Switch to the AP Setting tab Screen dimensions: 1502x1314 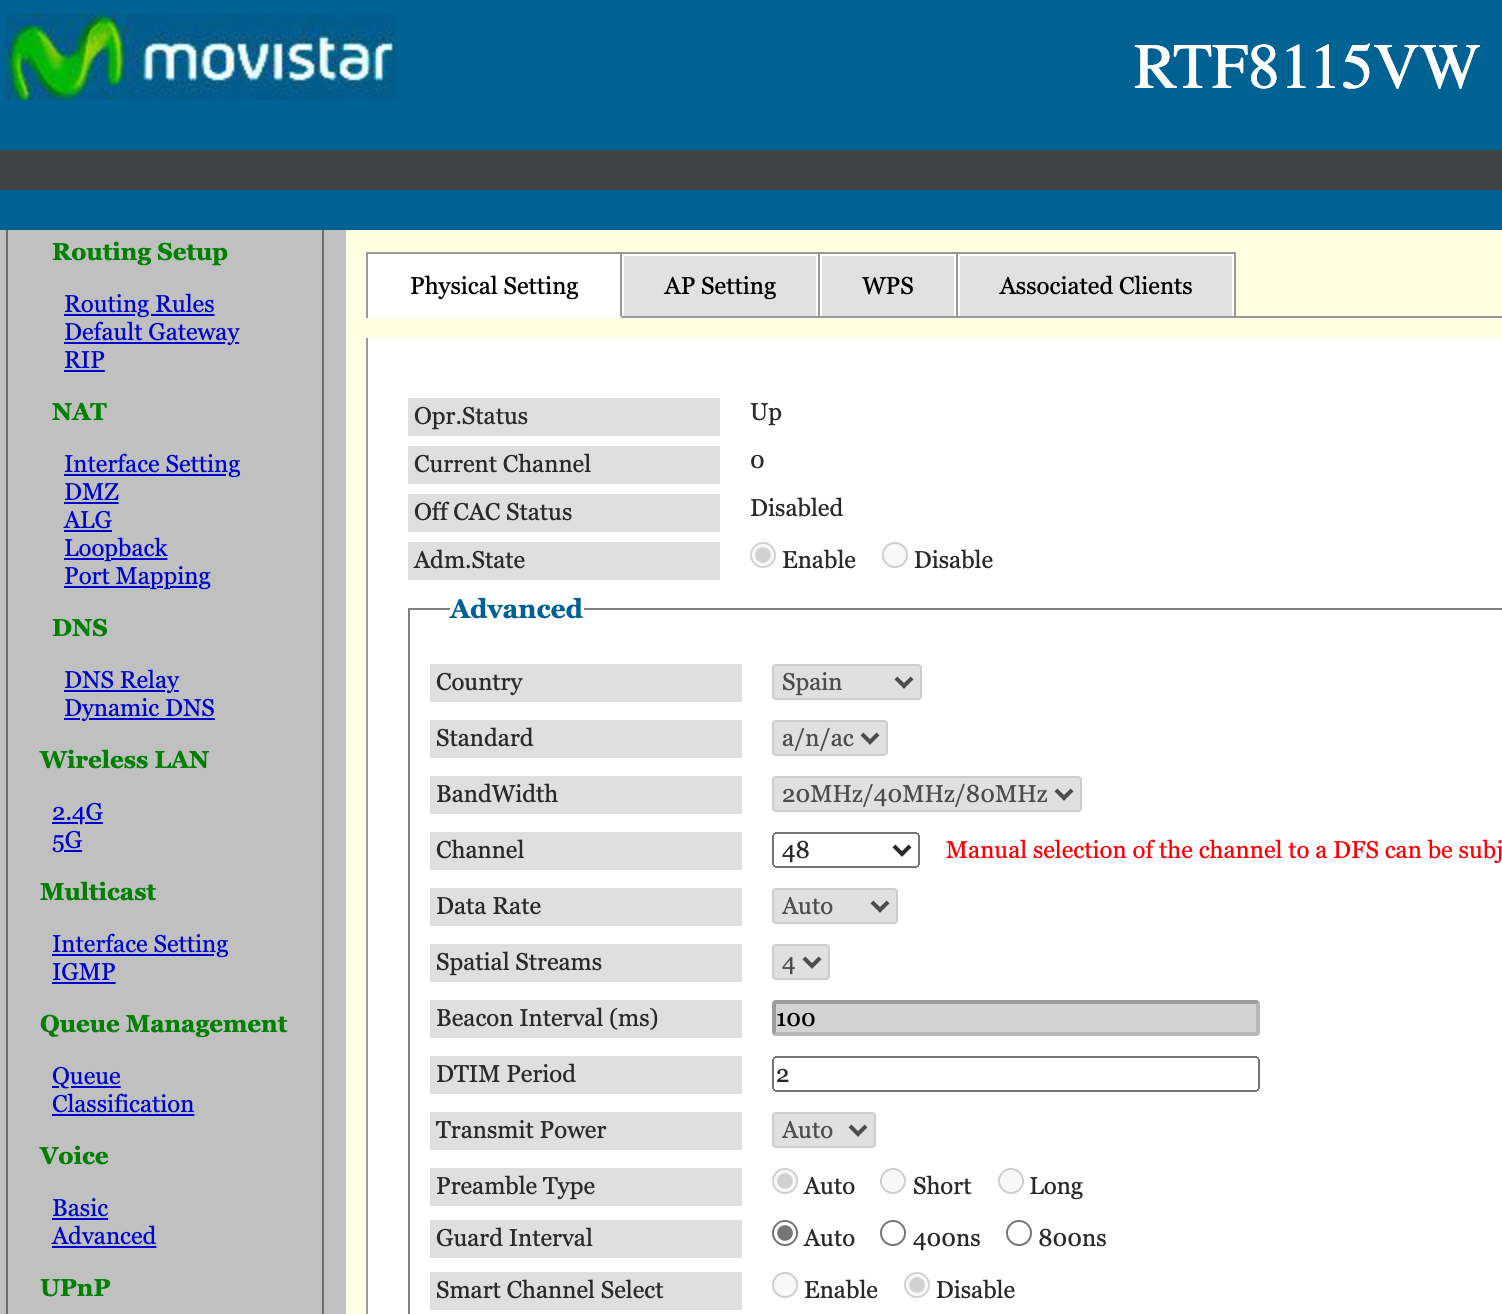click(x=719, y=285)
